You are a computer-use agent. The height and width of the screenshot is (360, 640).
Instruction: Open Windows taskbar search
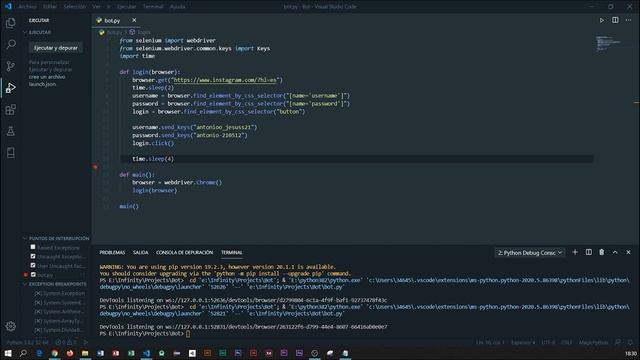coord(23,353)
